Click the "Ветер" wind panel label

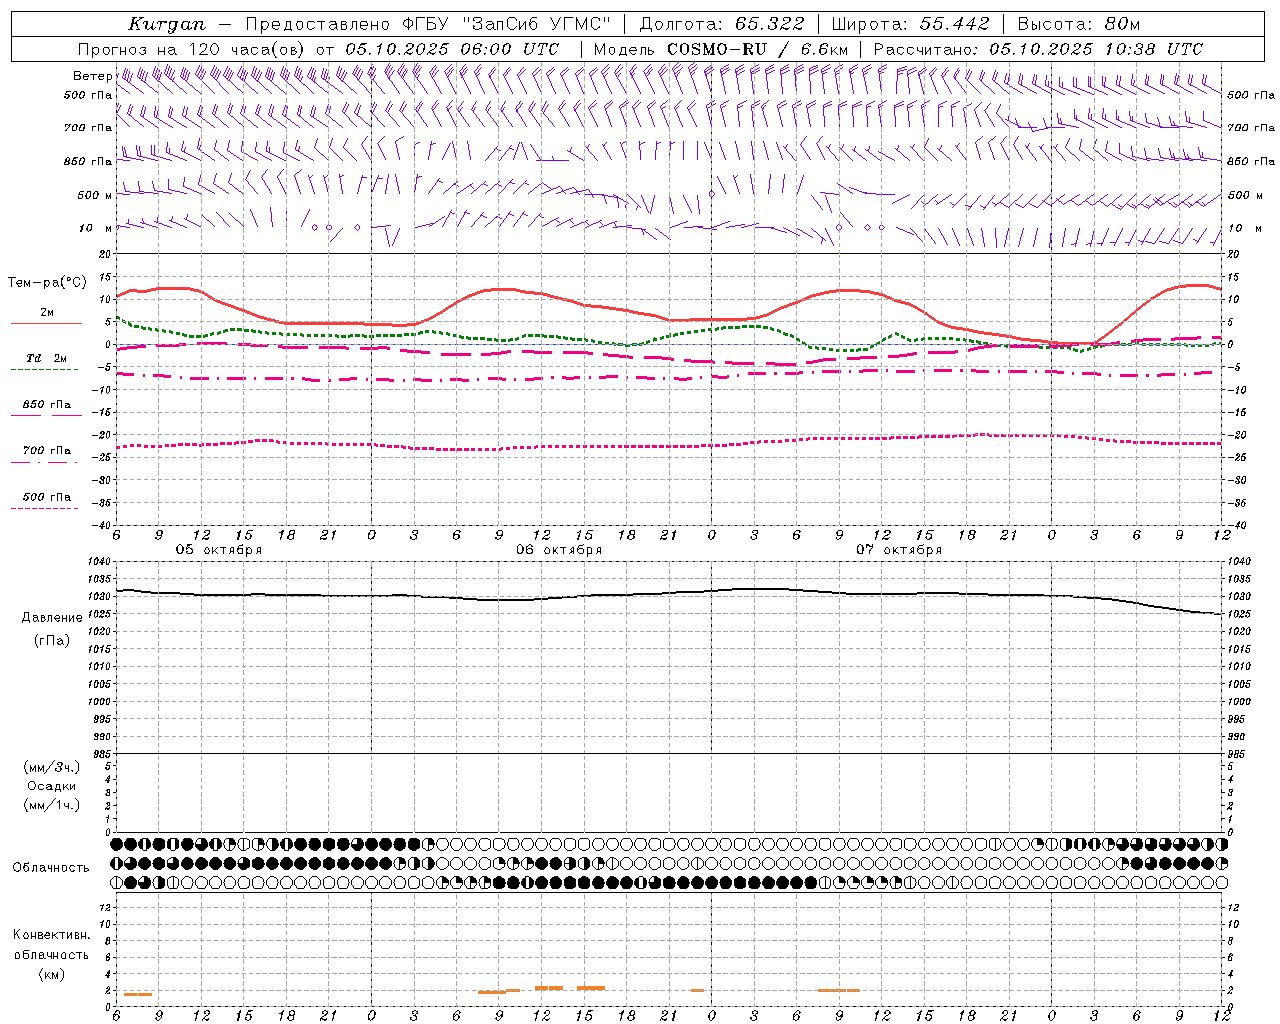pyautogui.click(x=93, y=76)
